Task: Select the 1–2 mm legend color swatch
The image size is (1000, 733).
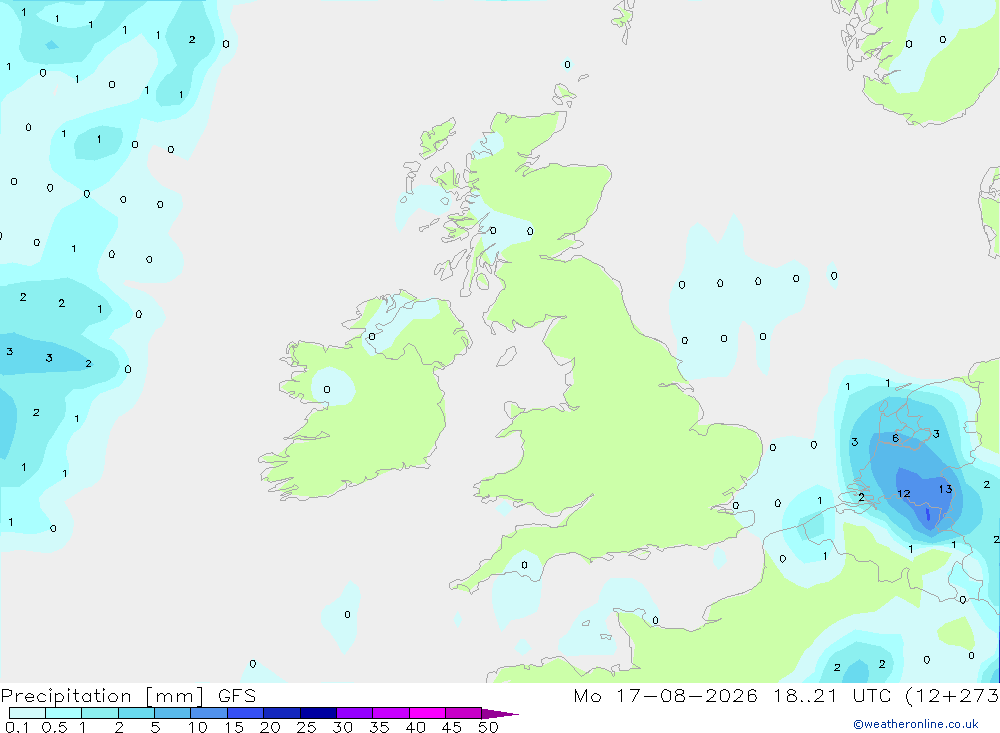Action: click(x=100, y=713)
